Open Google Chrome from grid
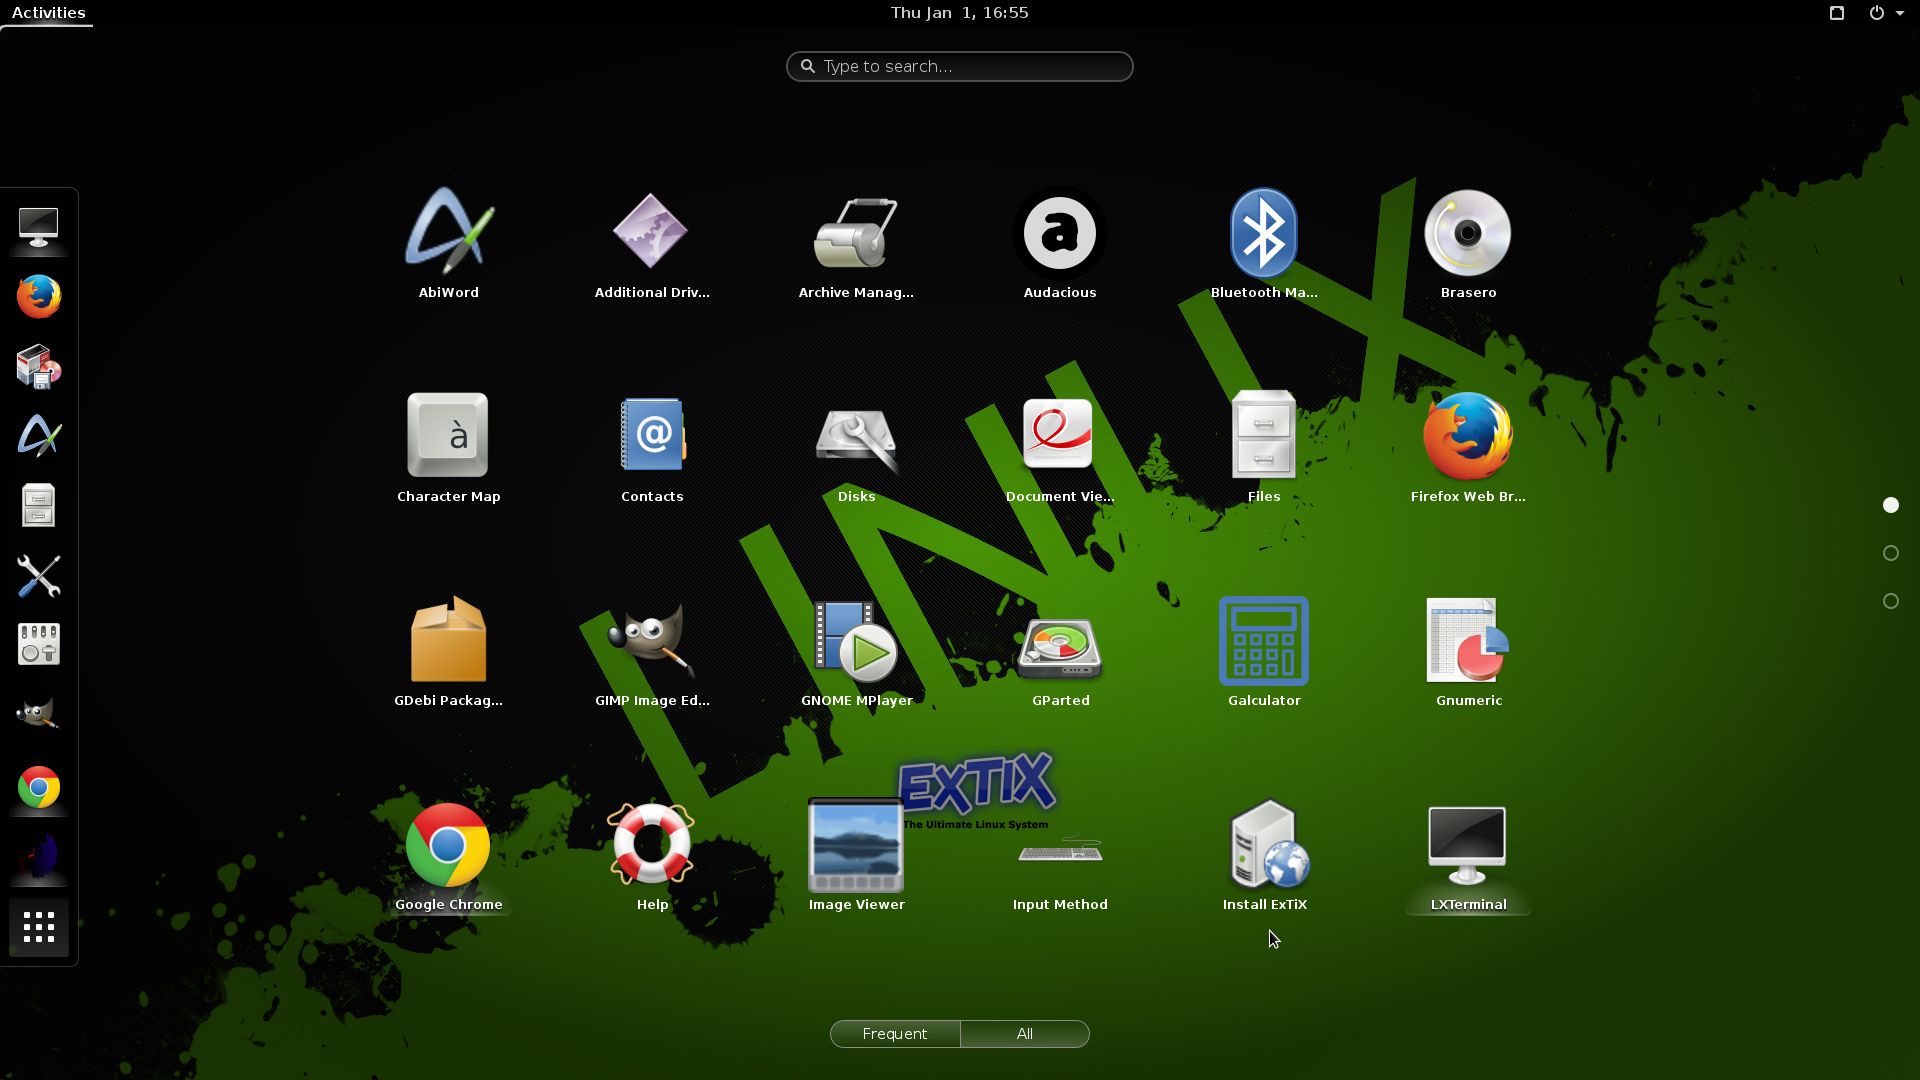Screen dimensions: 1920x1080 point(448,857)
